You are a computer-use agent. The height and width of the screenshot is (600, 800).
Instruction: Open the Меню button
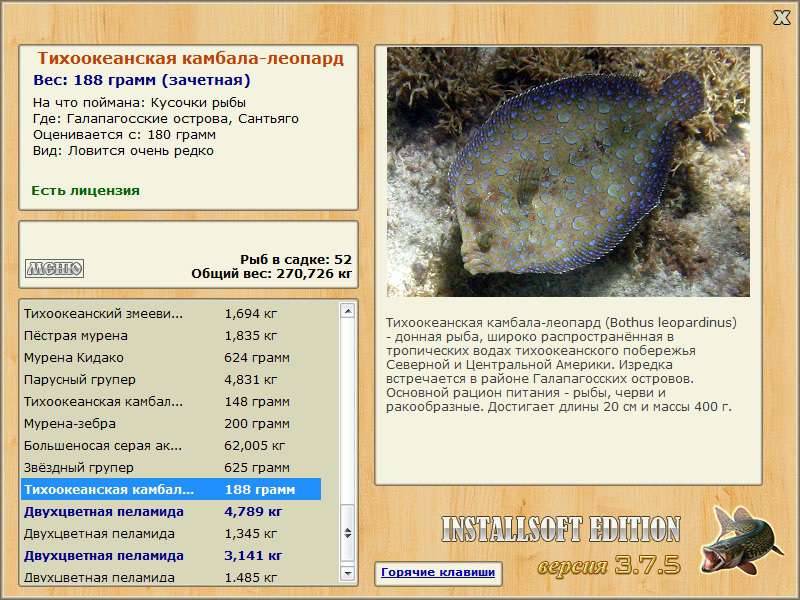click(x=54, y=268)
